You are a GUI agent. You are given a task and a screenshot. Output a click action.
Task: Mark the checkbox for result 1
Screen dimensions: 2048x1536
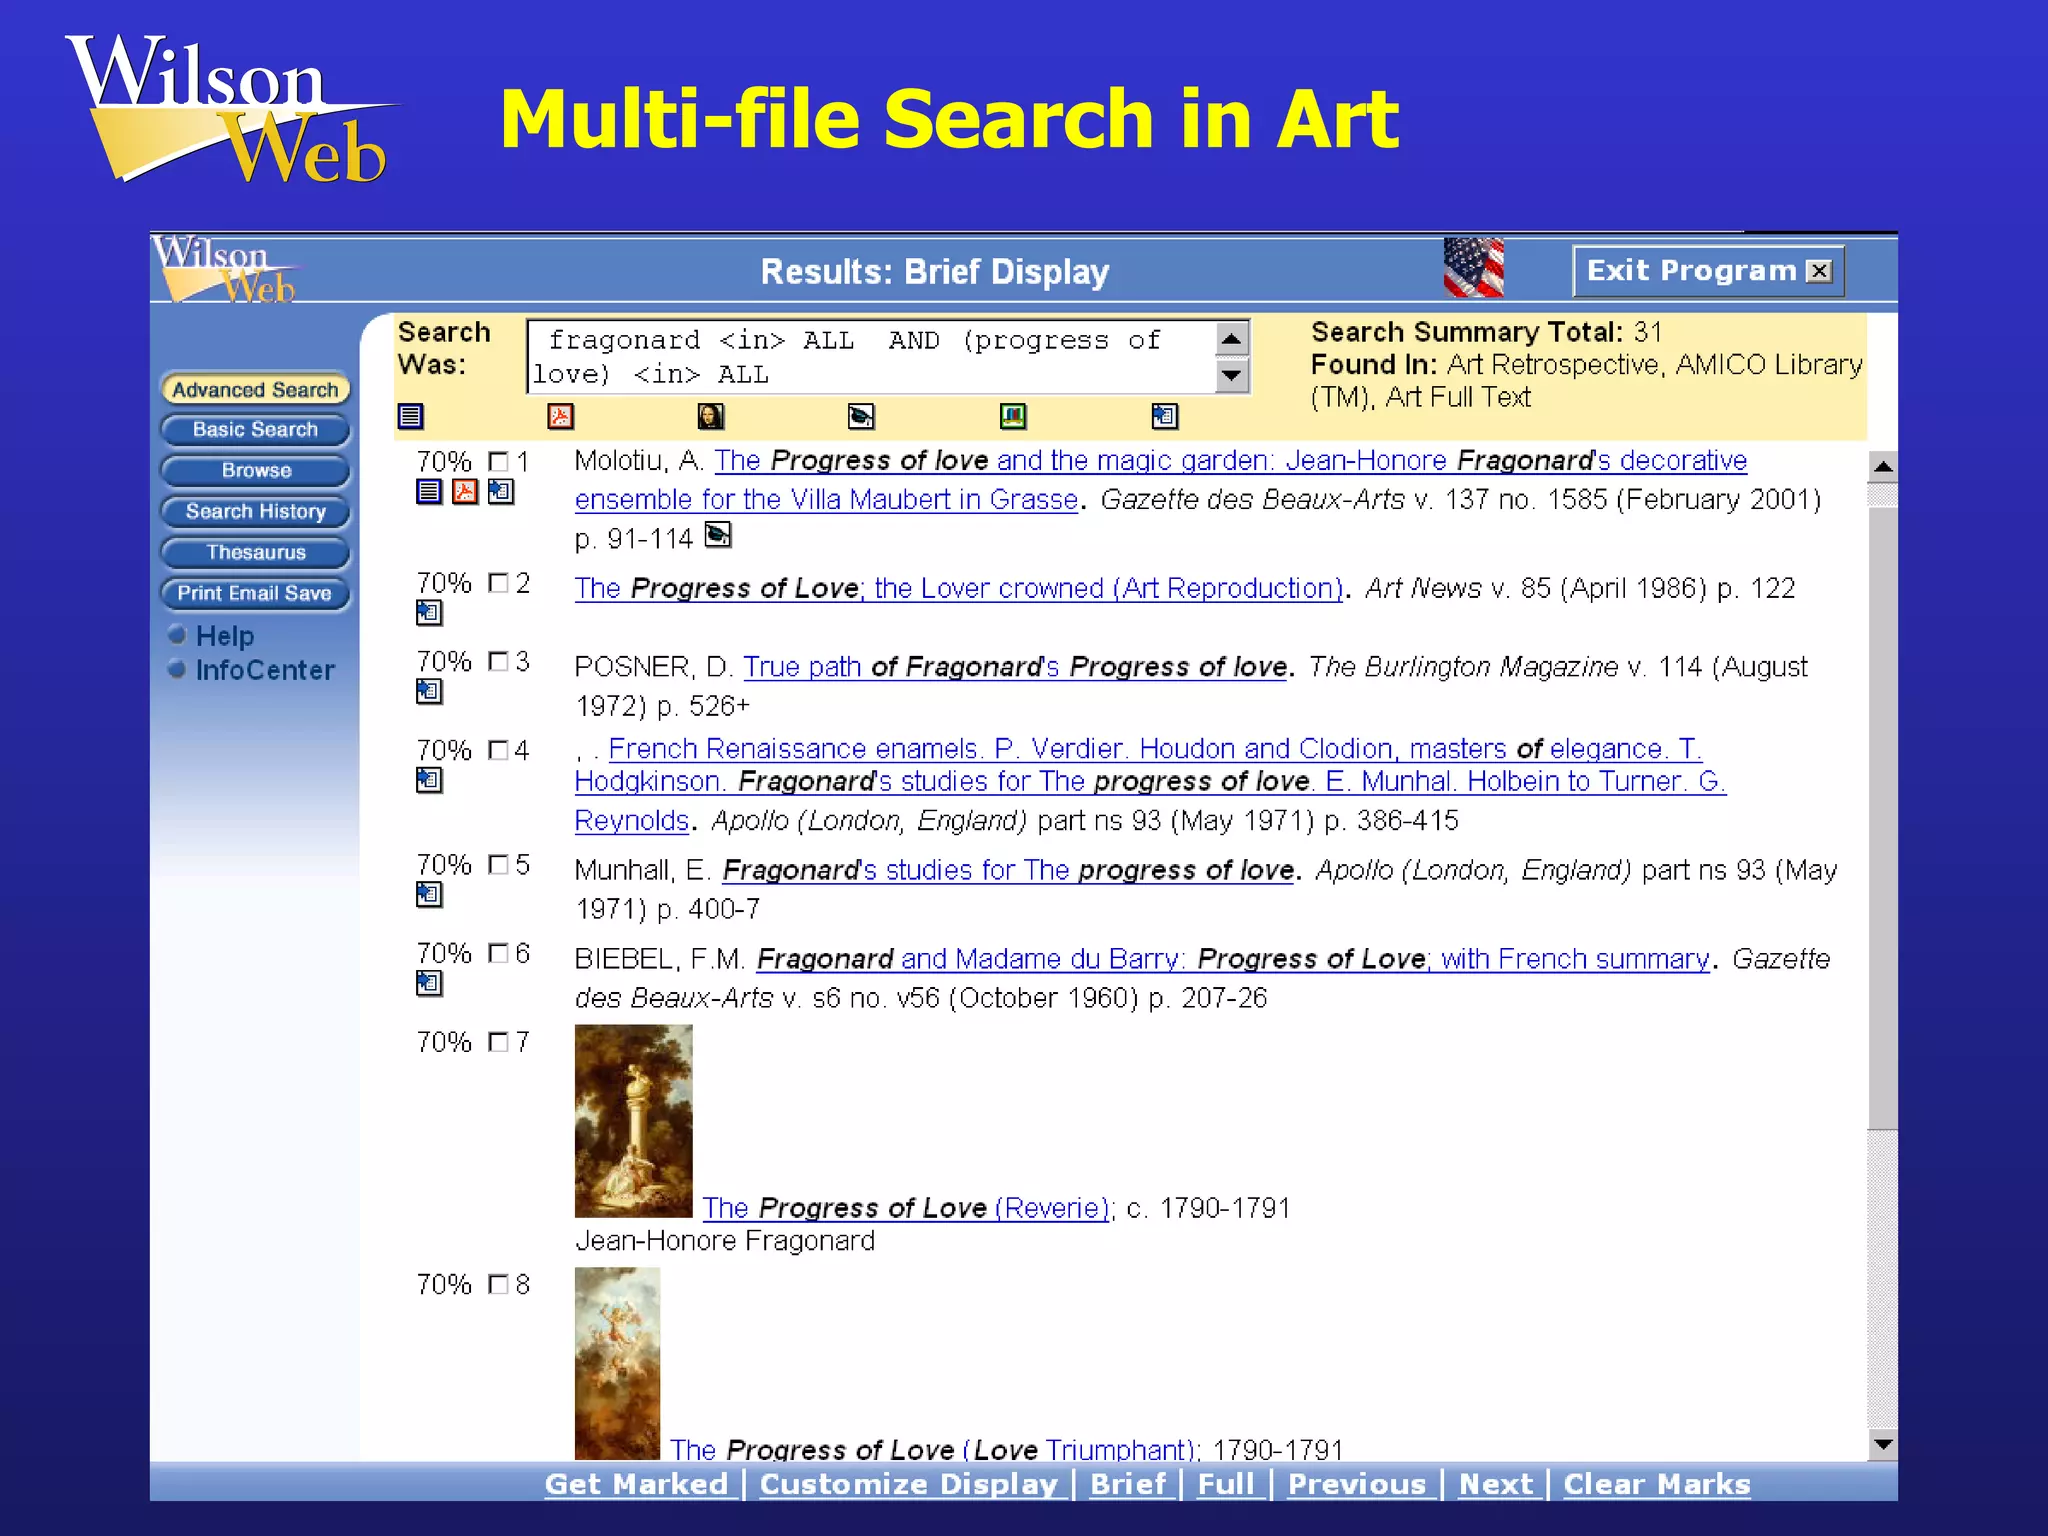coord(498,462)
